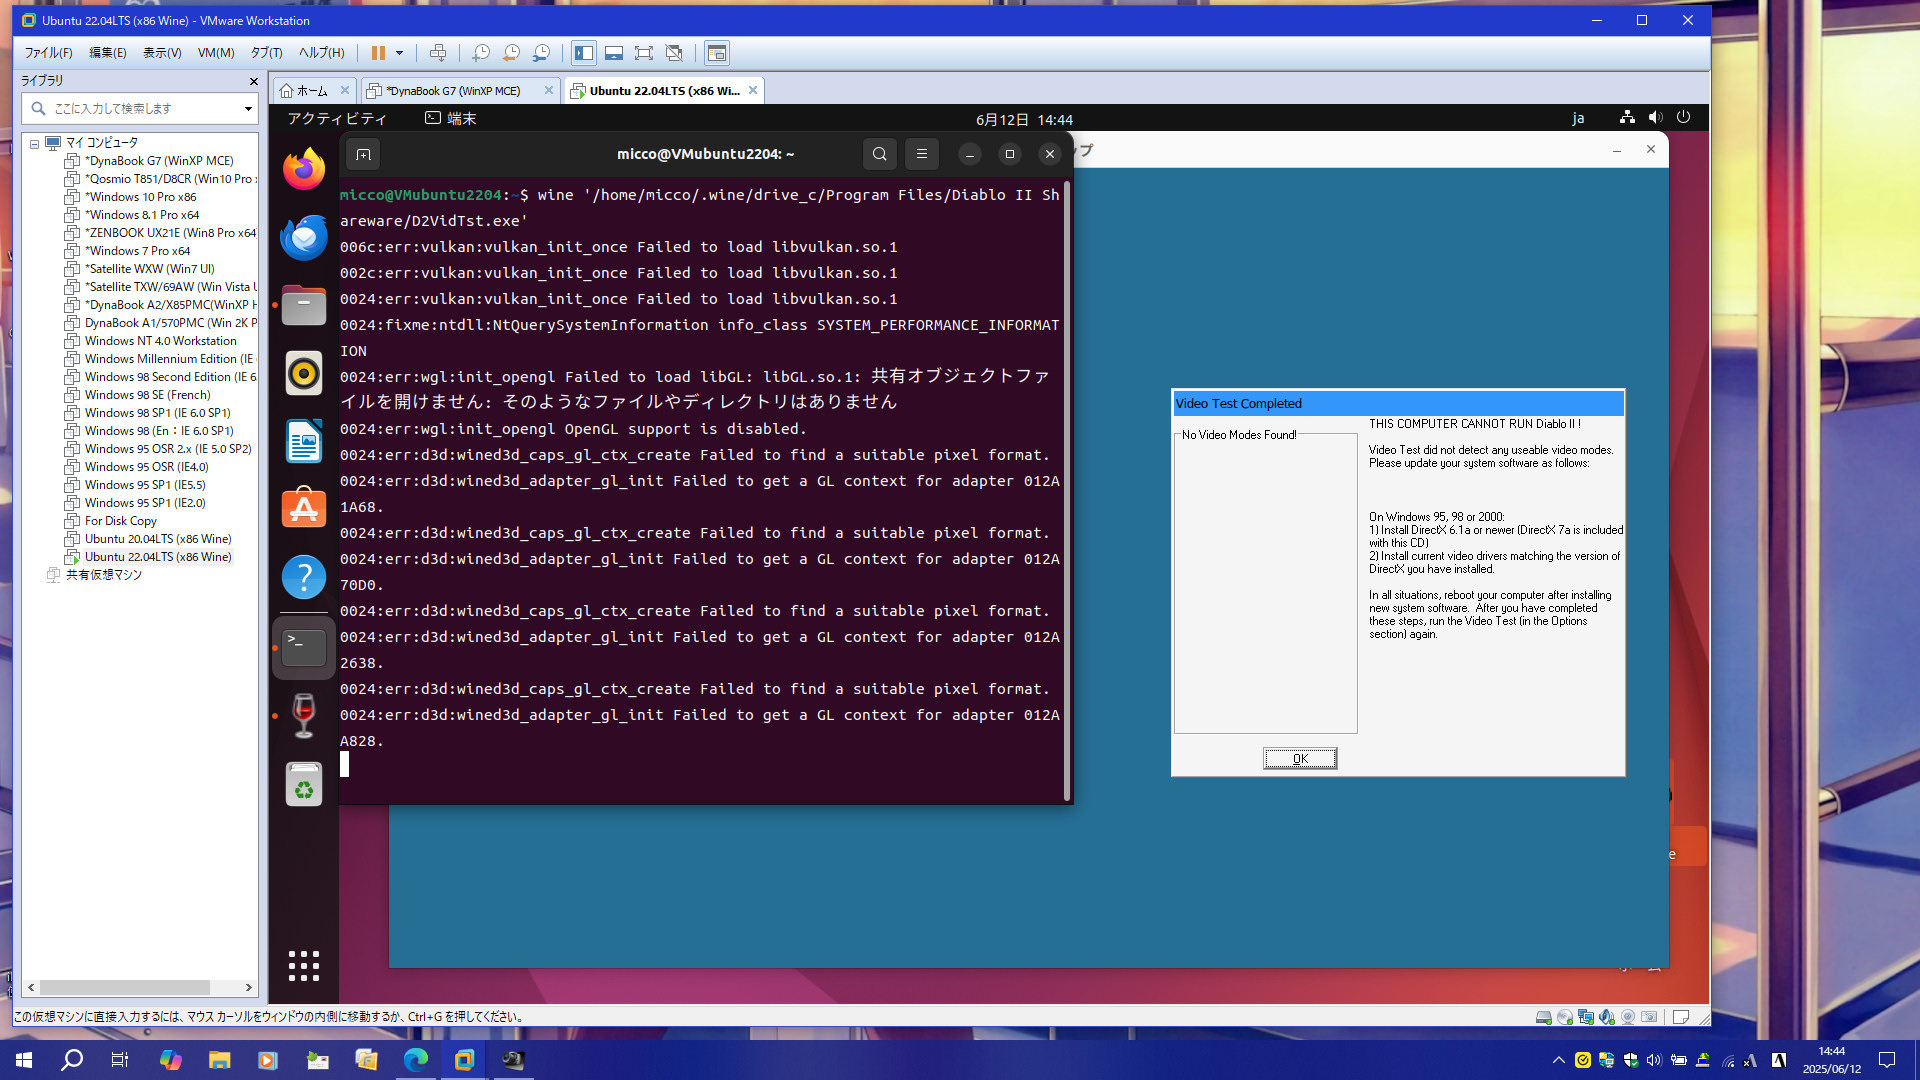Close the Ubuntu 22.04LTS VM tab
The image size is (1920, 1080).
coord(753,90)
